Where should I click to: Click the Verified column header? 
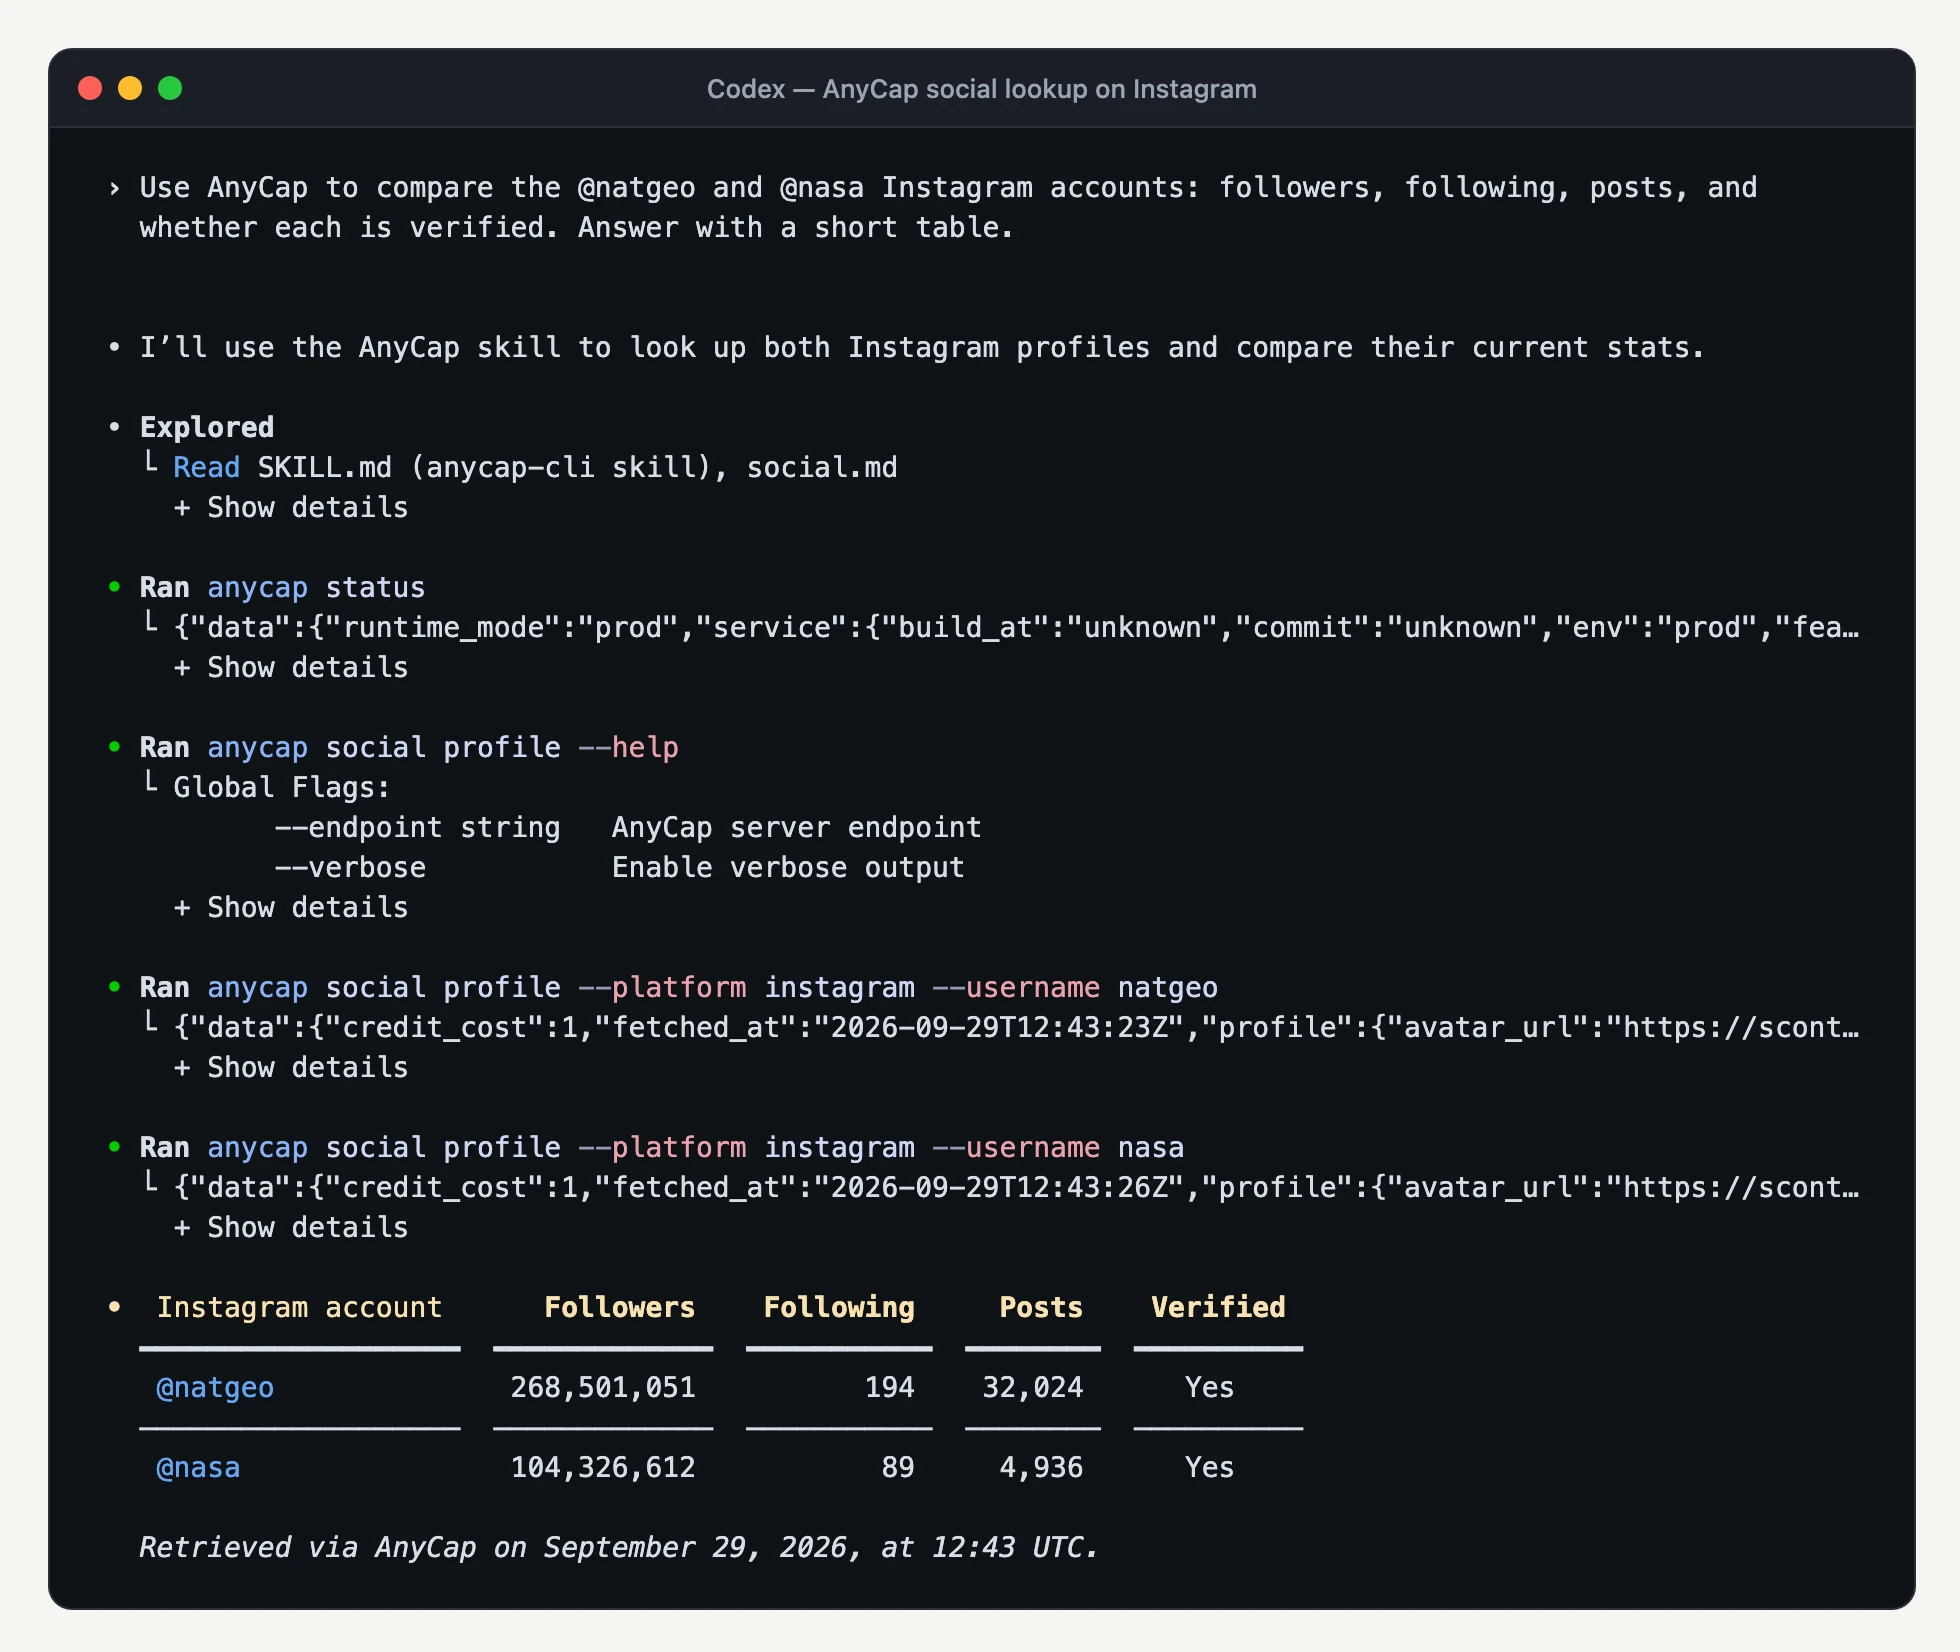click(1218, 1307)
